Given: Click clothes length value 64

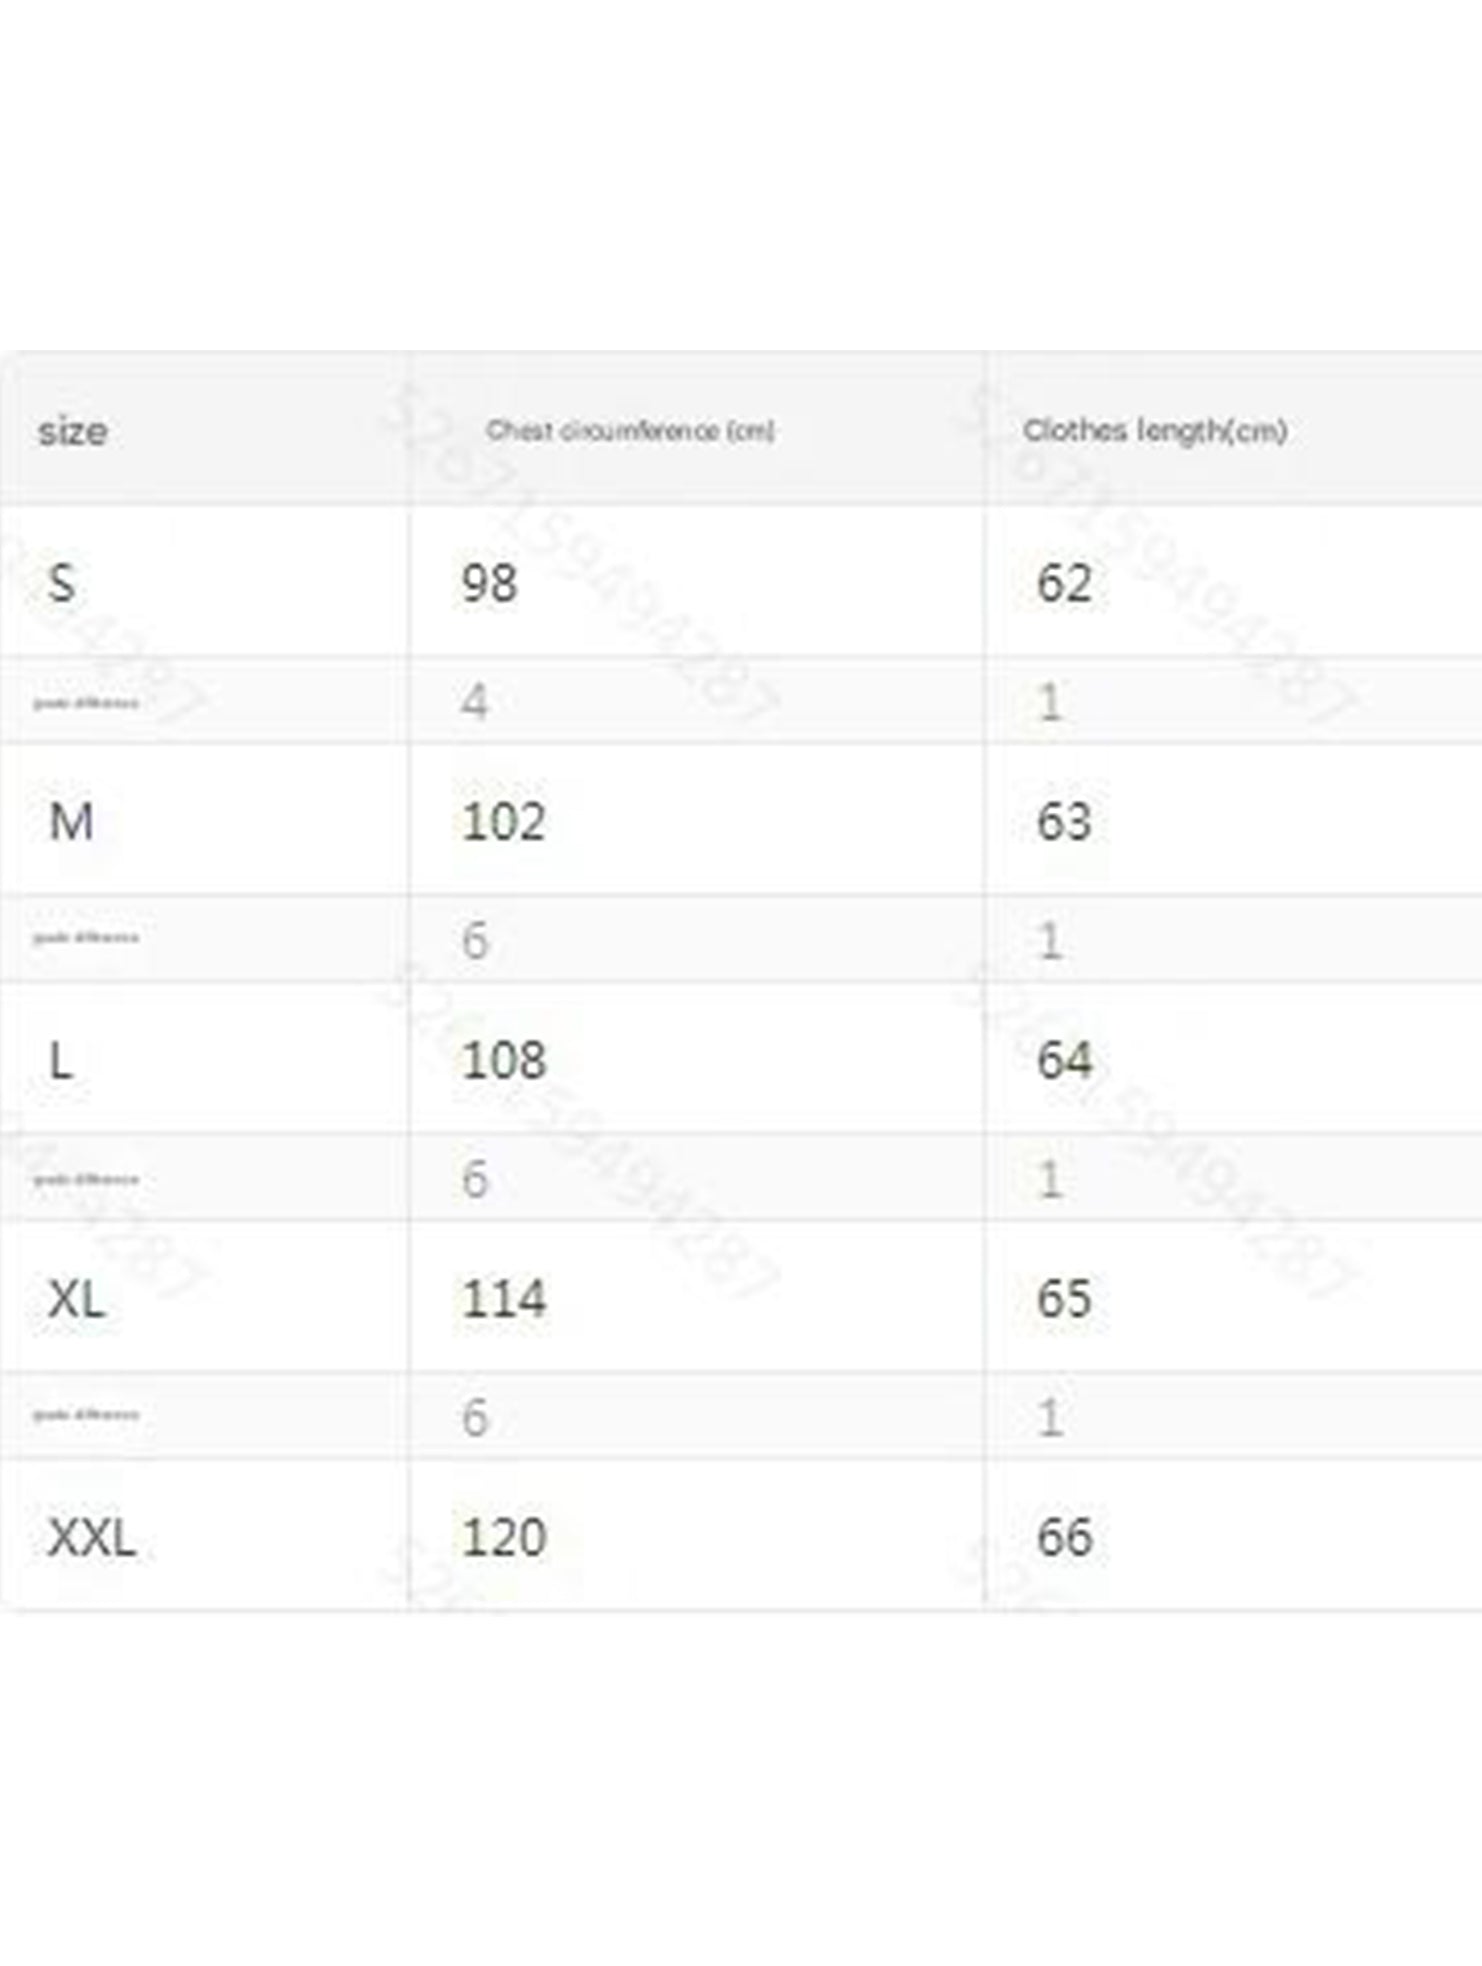Looking at the screenshot, I should pos(1064,1060).
